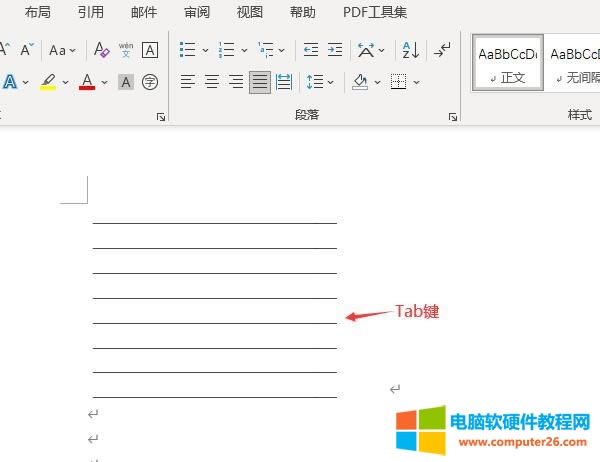600x462 pixels.
Task: Select the 正文 style
Action: click(507, 63)
